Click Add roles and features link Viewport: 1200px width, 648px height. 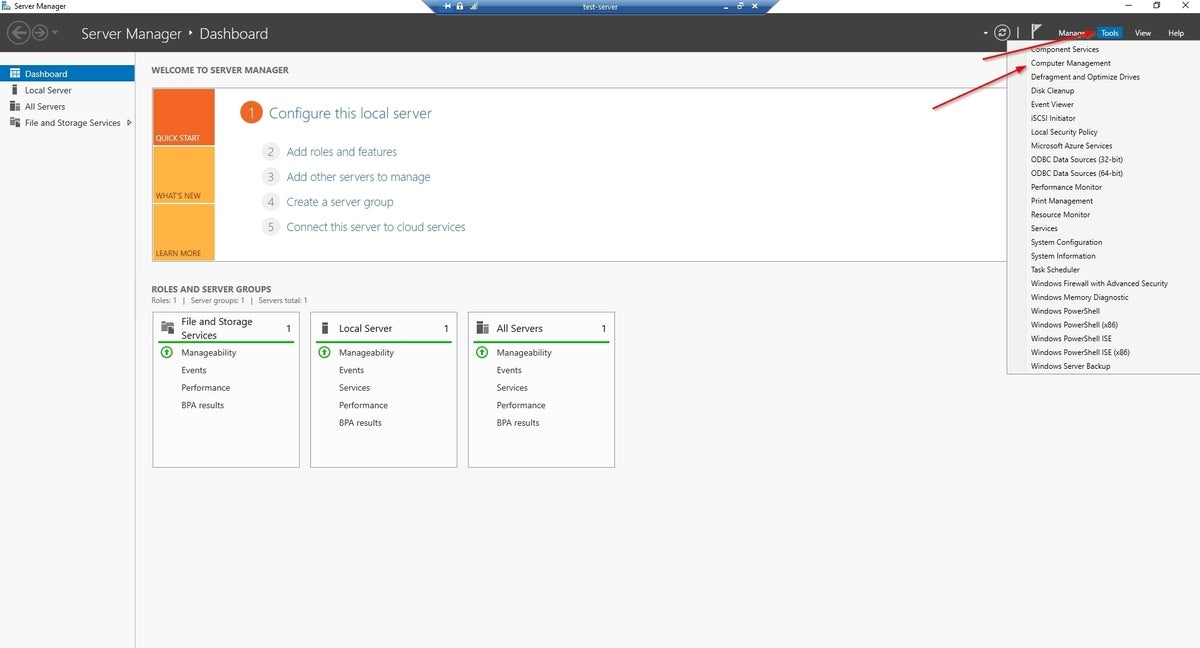point(341,152)
